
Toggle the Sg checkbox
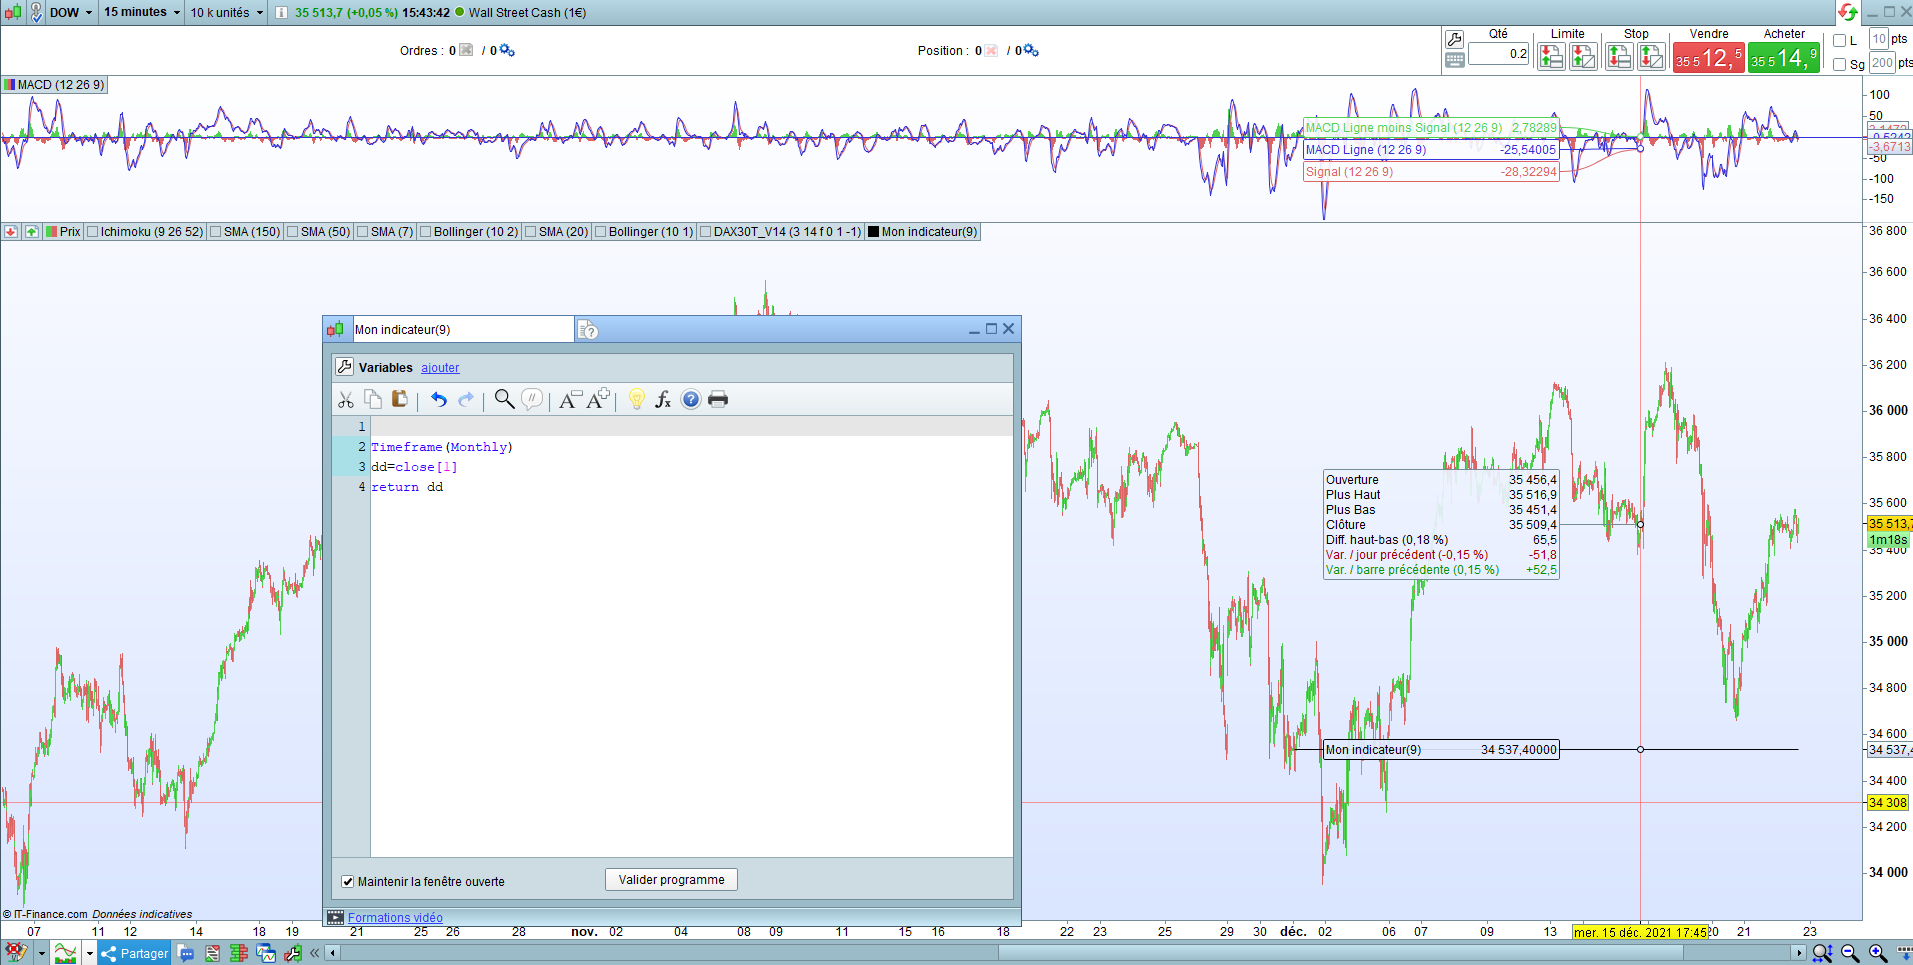click(x=1840, y=65)
